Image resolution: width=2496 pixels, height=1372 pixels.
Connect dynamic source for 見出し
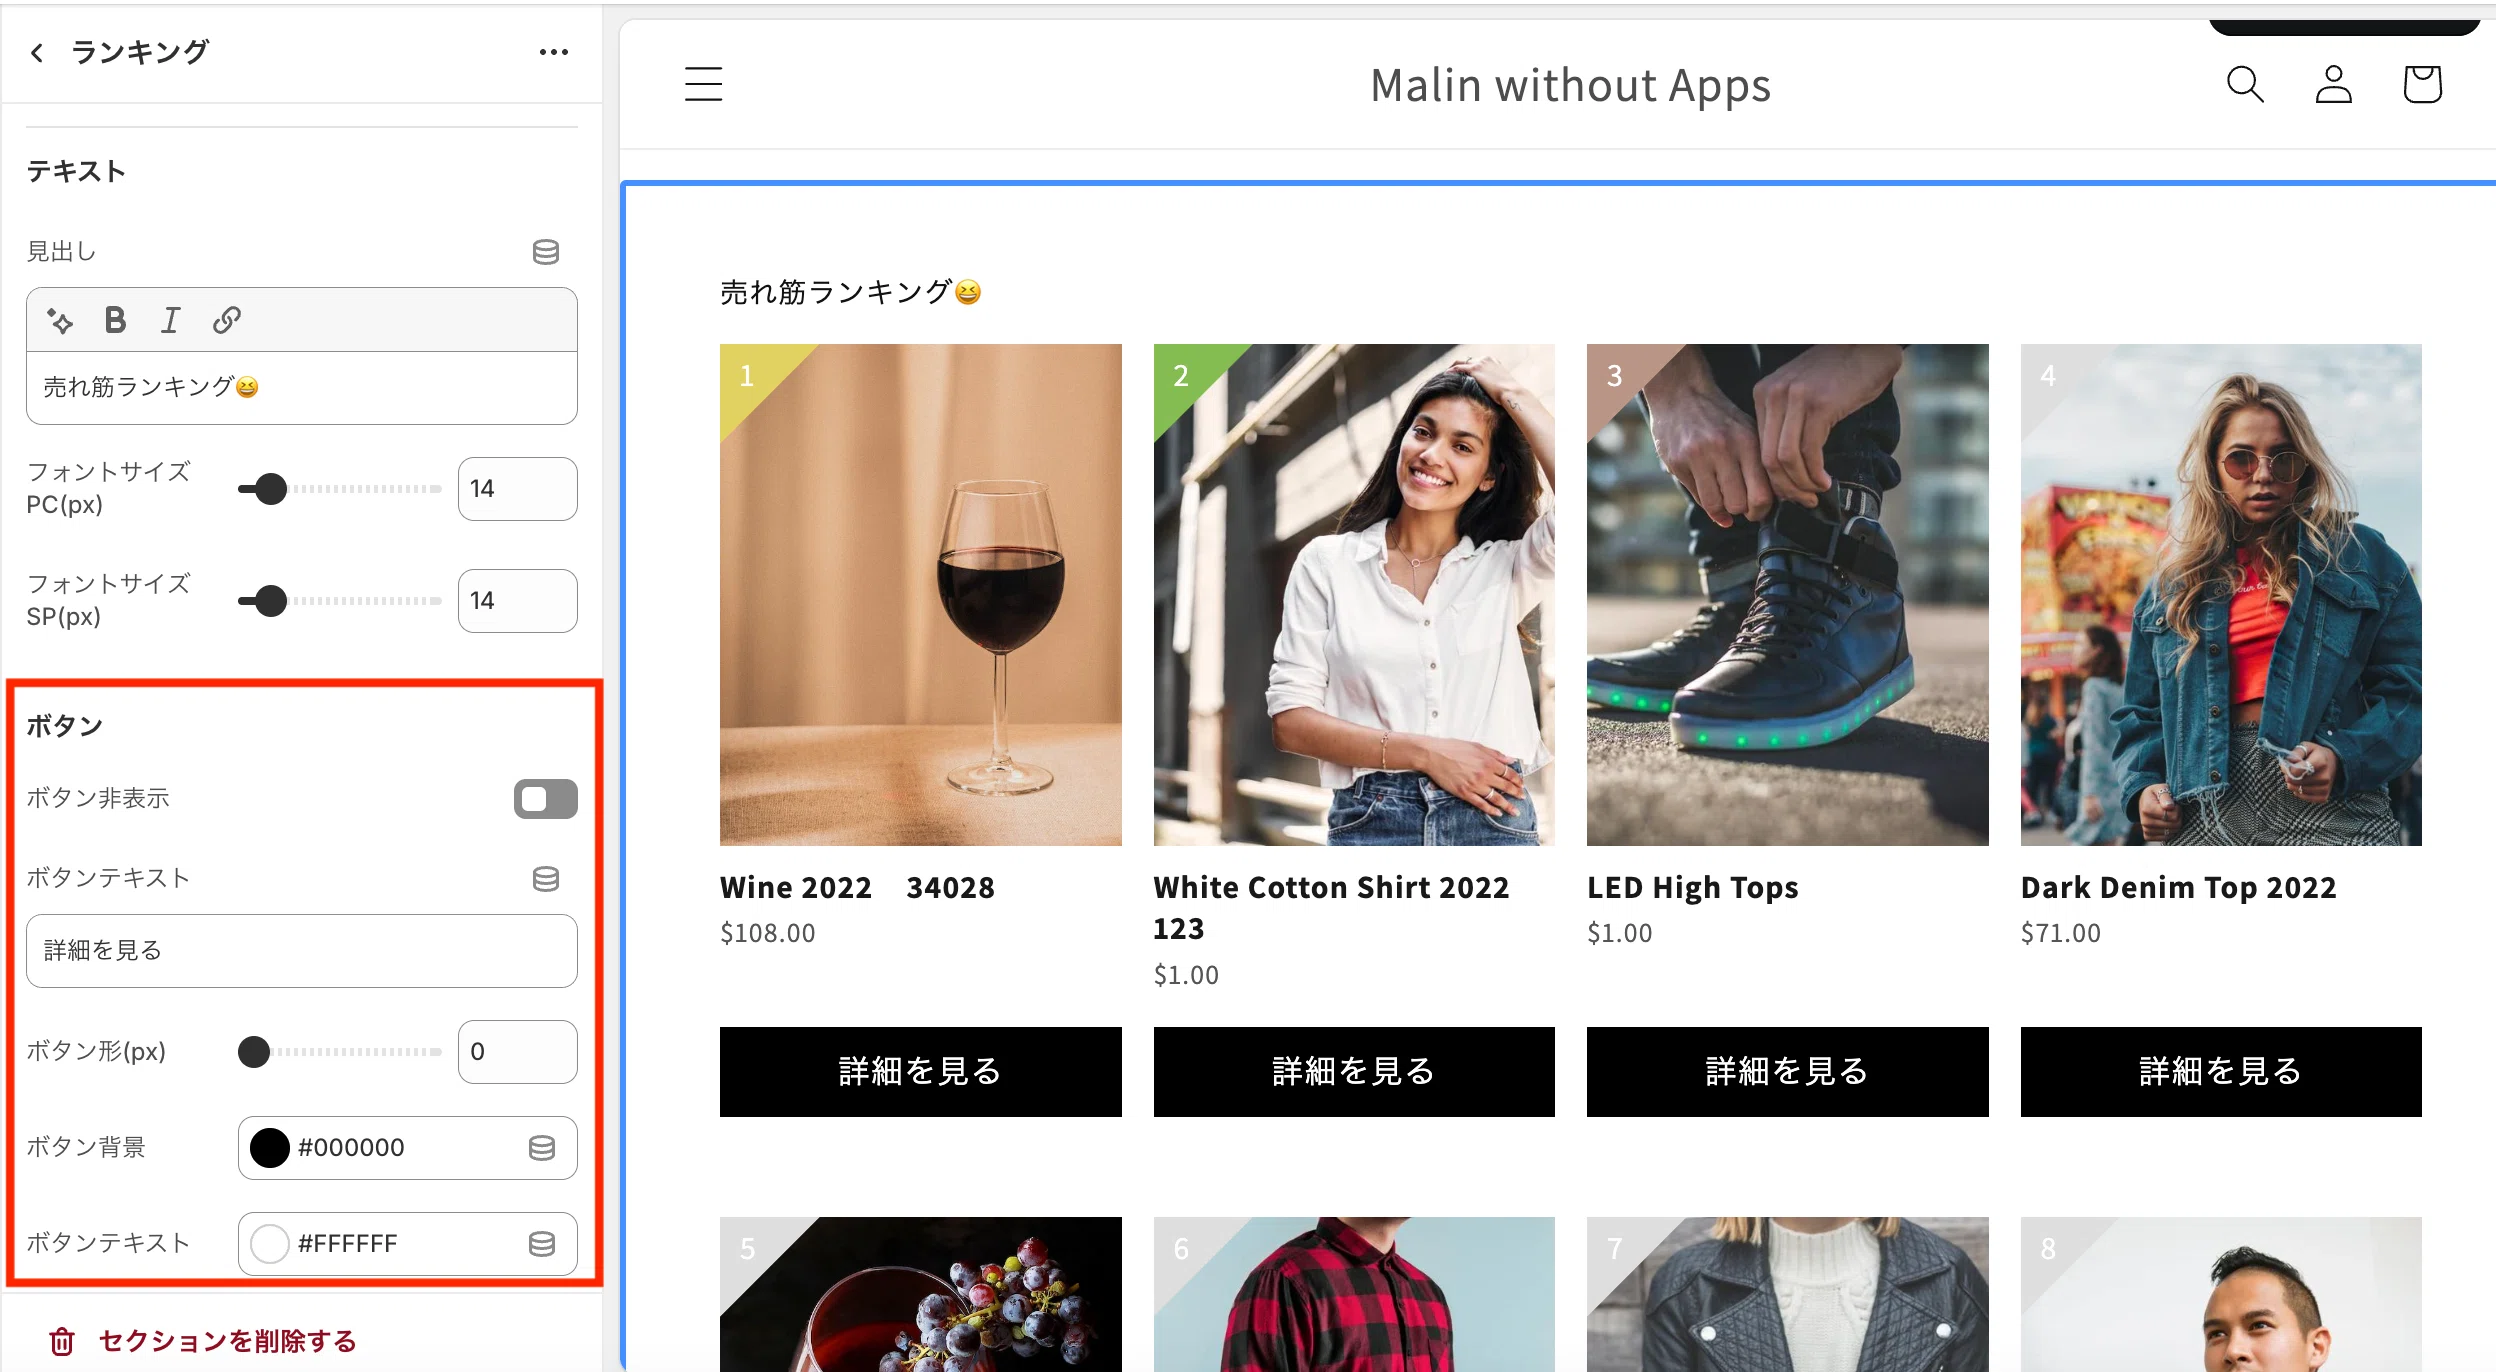(x=545, y=252)
